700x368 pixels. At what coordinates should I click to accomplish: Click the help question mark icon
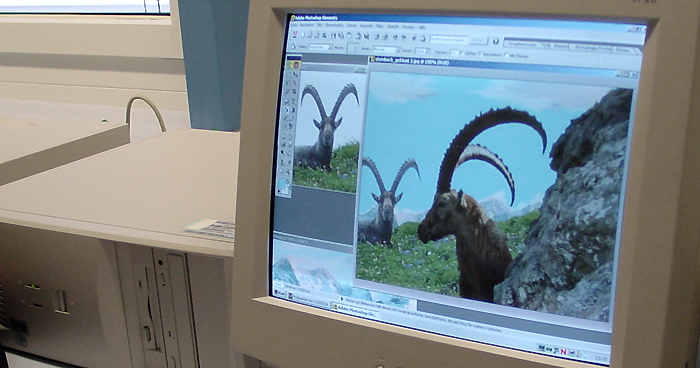(496, 41)
